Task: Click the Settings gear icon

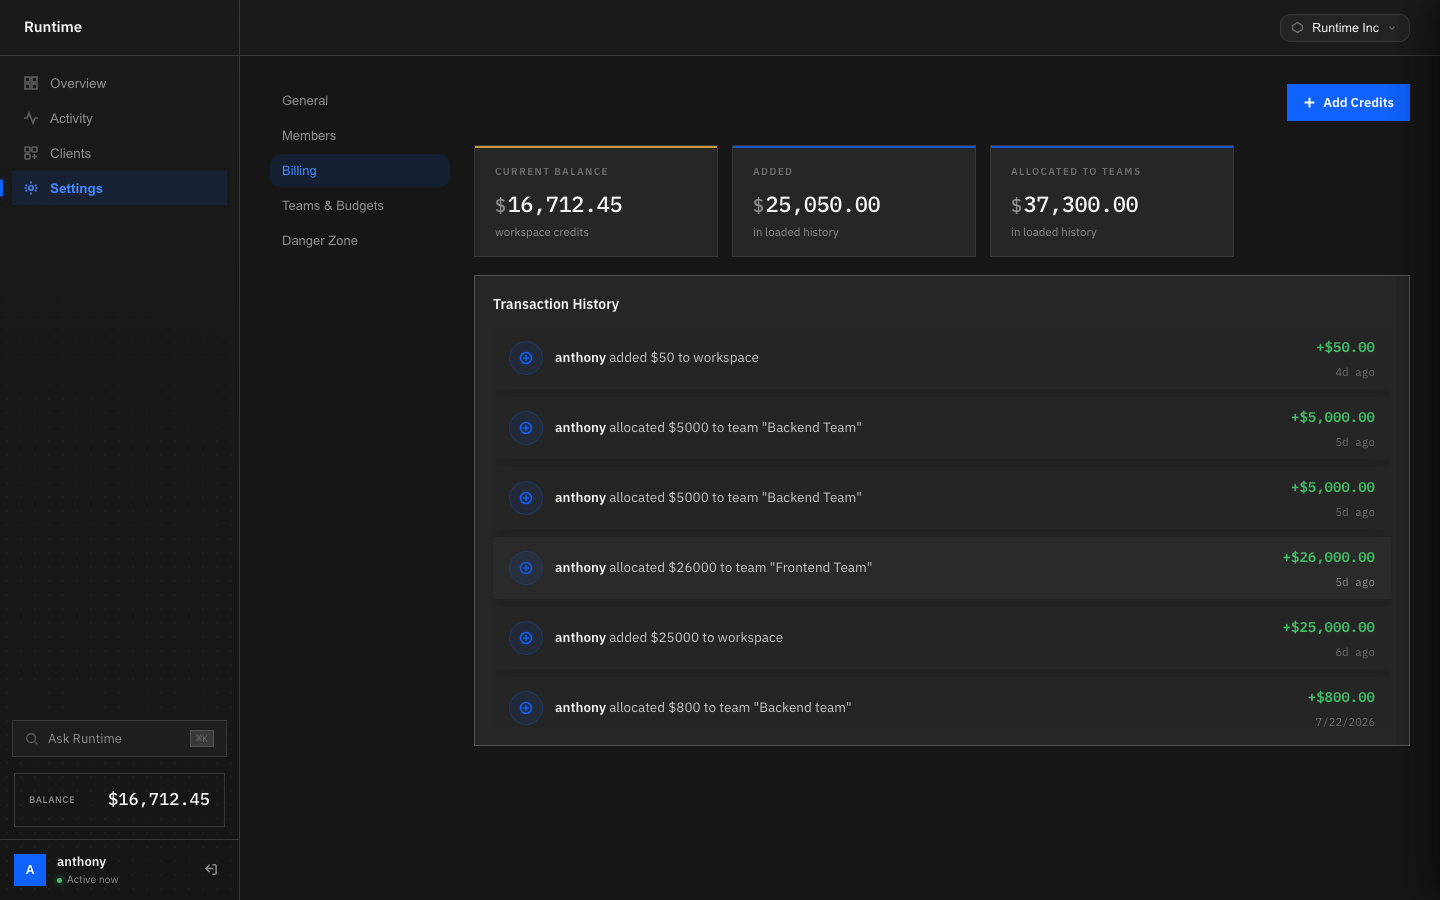Action: pos(31,188)
